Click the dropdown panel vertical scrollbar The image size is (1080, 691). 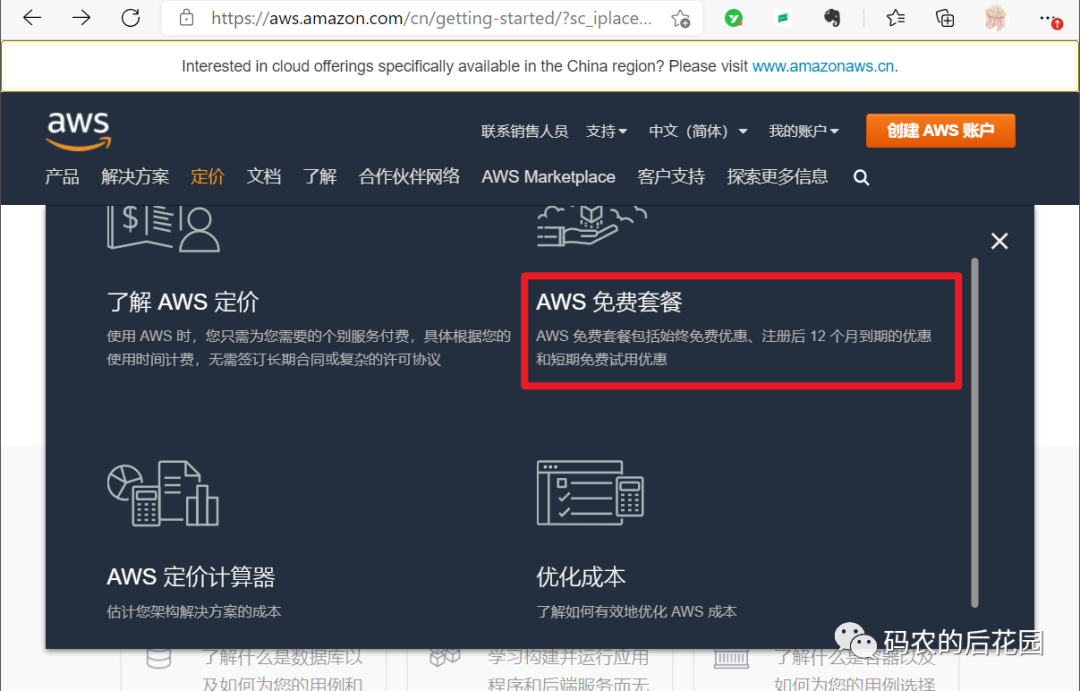click(975, 433)
